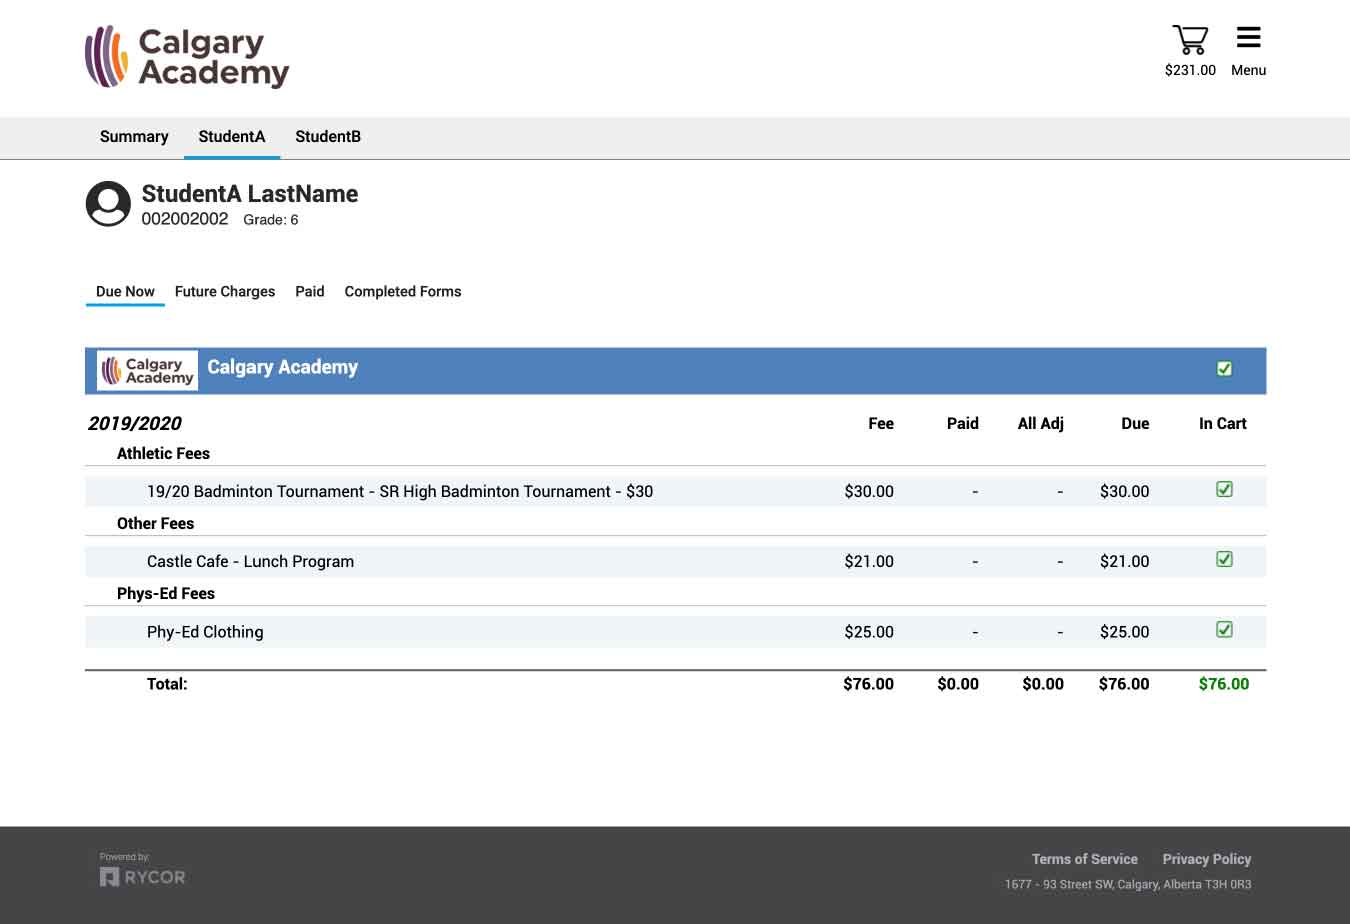Image resolution: width=1350 pixels, height=924 pixels.
Task: Click the Calgary Academy logo in blue bar
Action: pyautogui.click(x=147, y=370)
